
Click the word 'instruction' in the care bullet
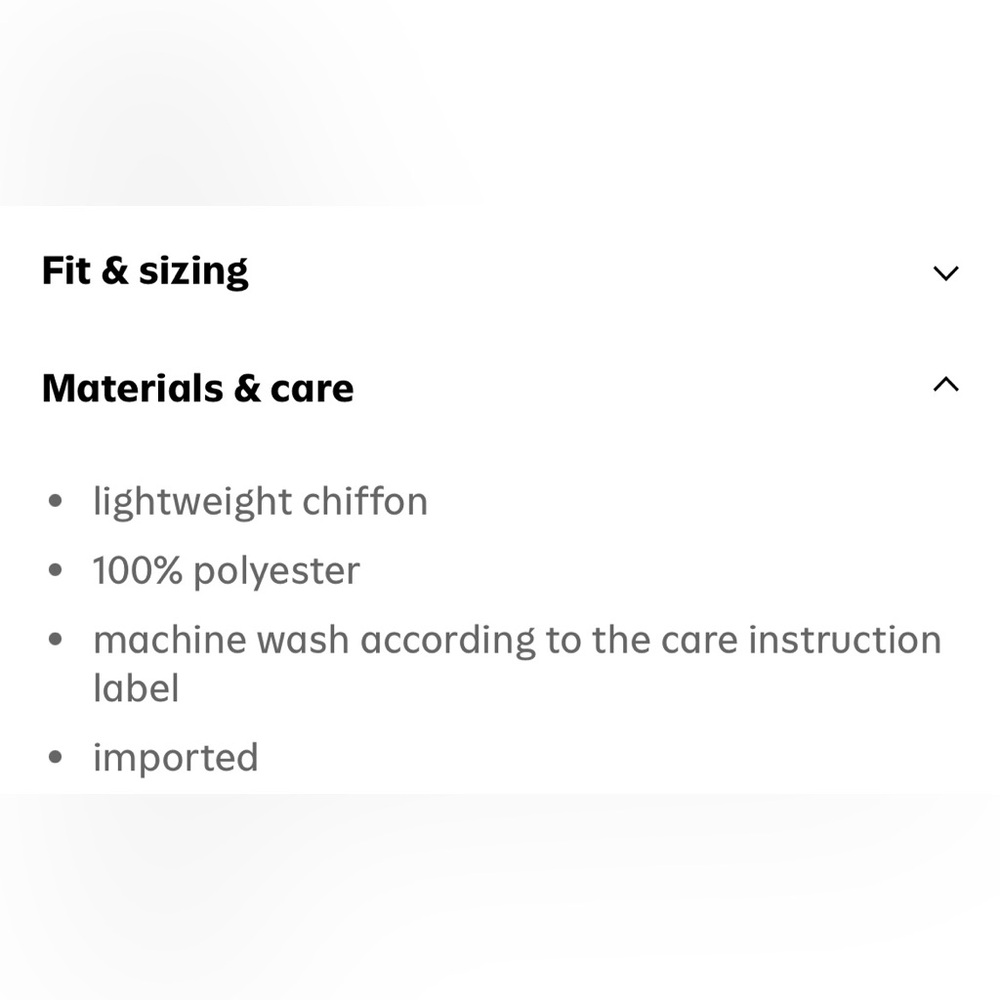point(845,640)
